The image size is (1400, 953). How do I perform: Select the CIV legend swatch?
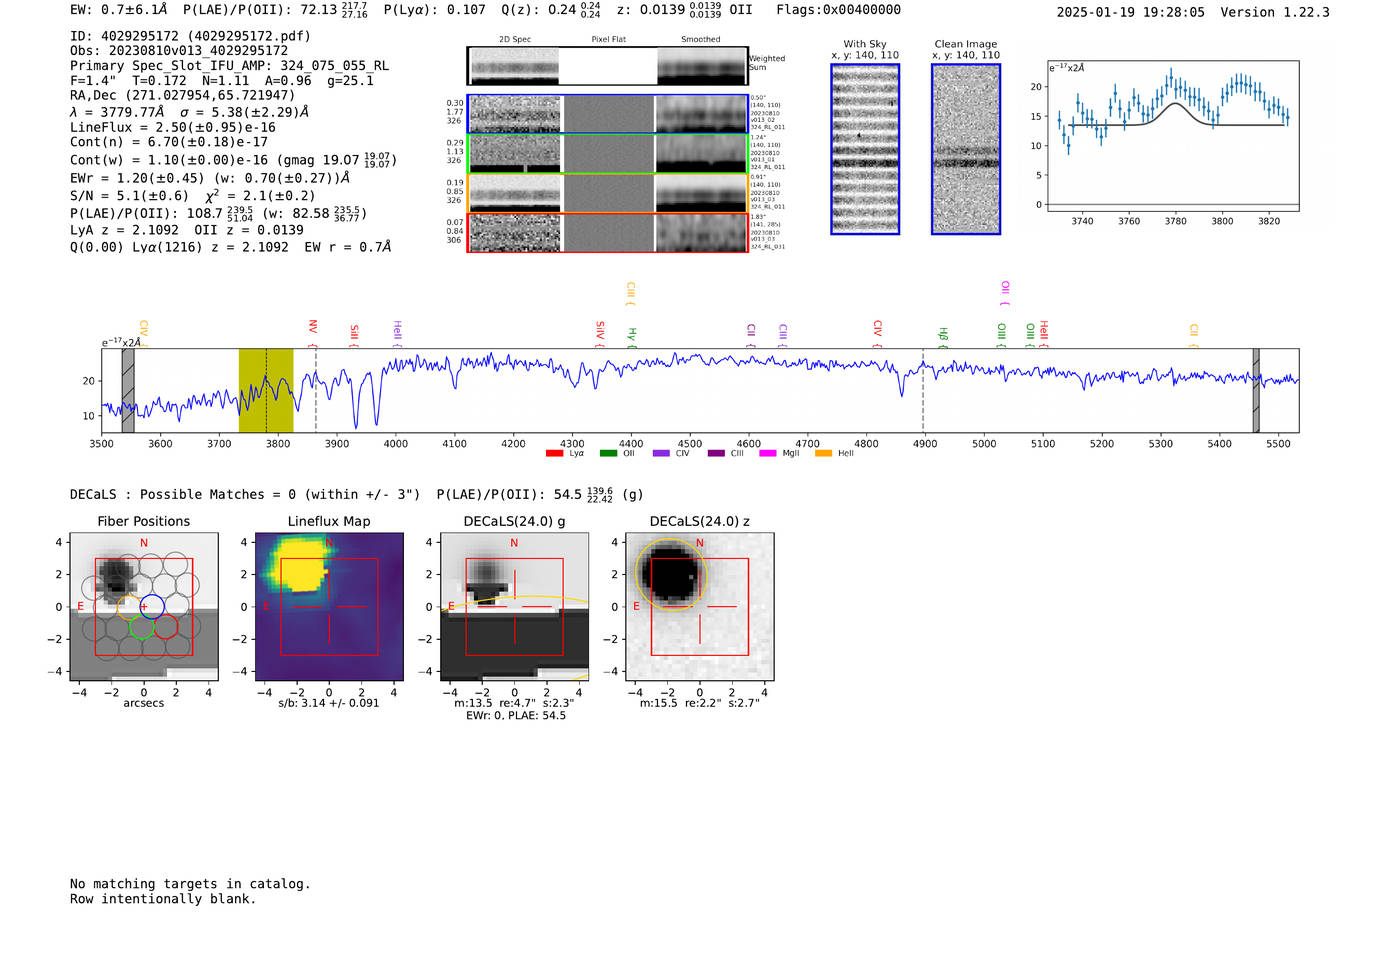coord(661,453)
